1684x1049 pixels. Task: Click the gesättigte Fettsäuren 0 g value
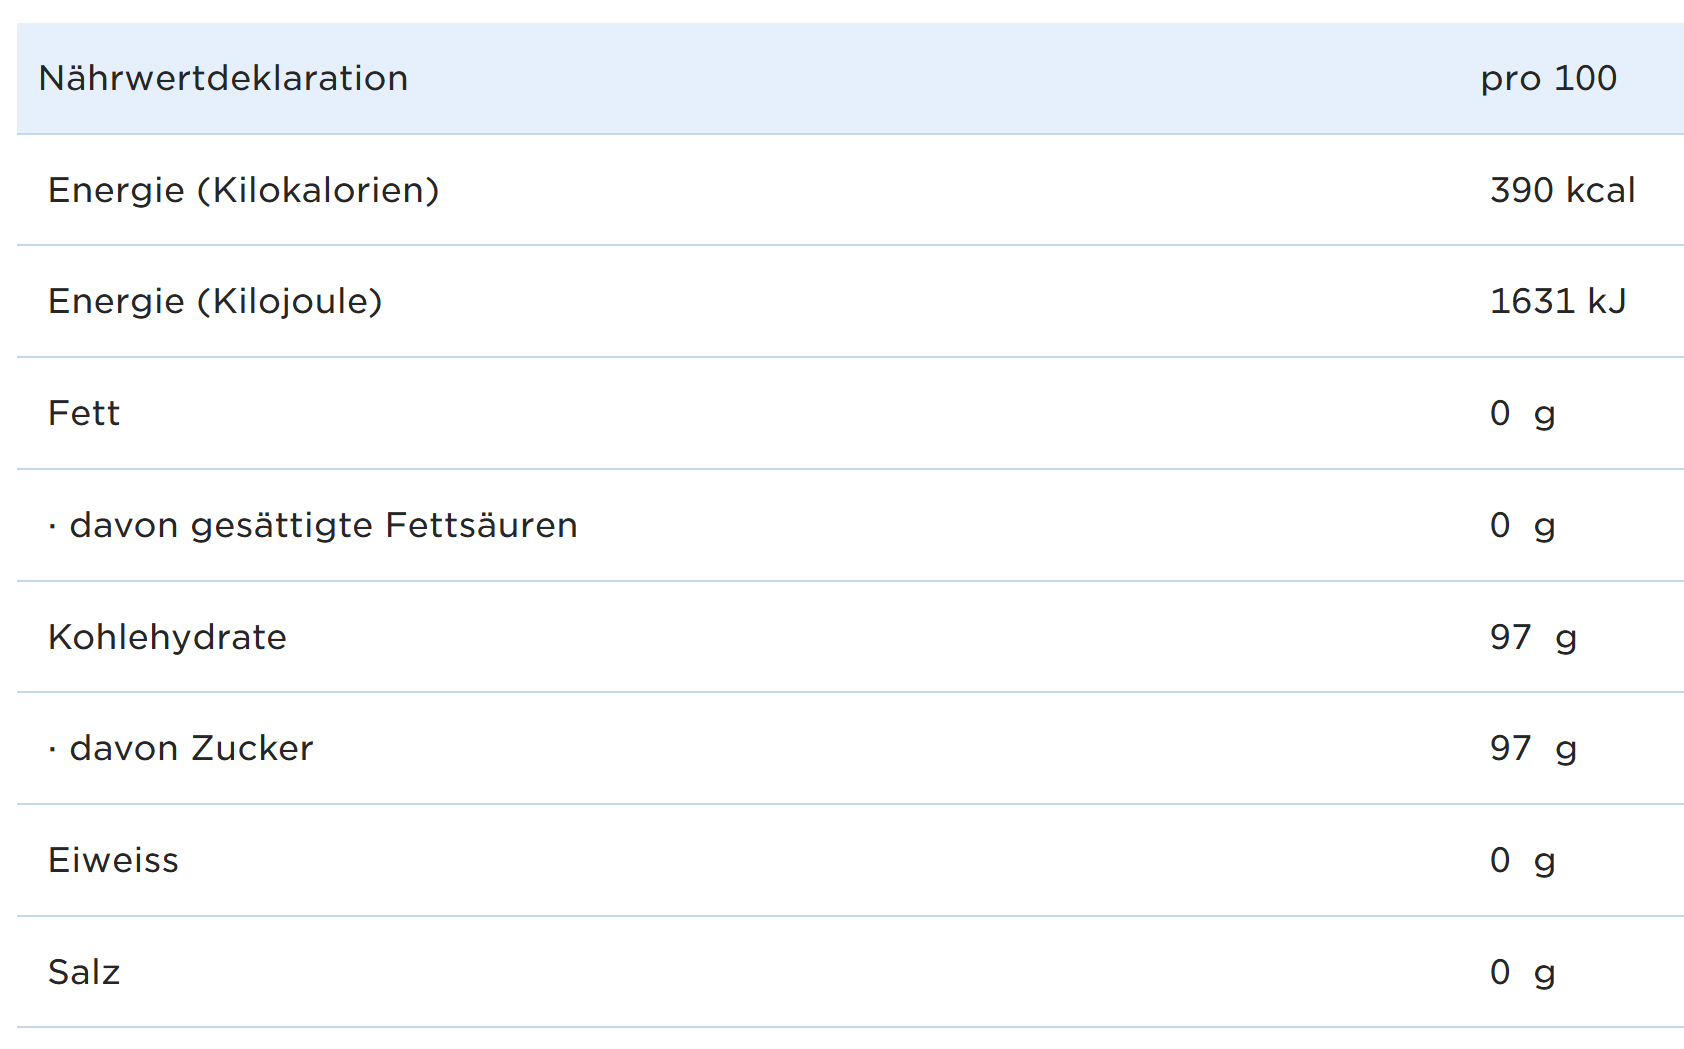(1522, 525)
